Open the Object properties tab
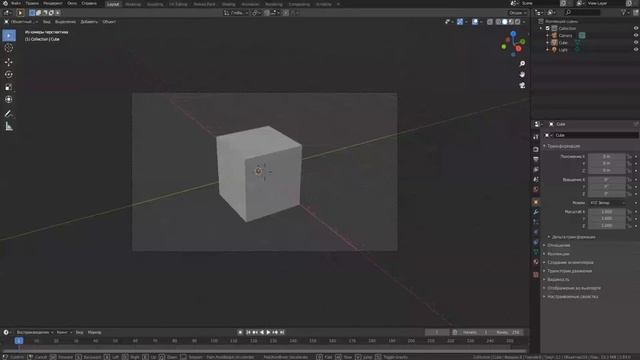This screenshot has width=640, height=360. [536, 202]
